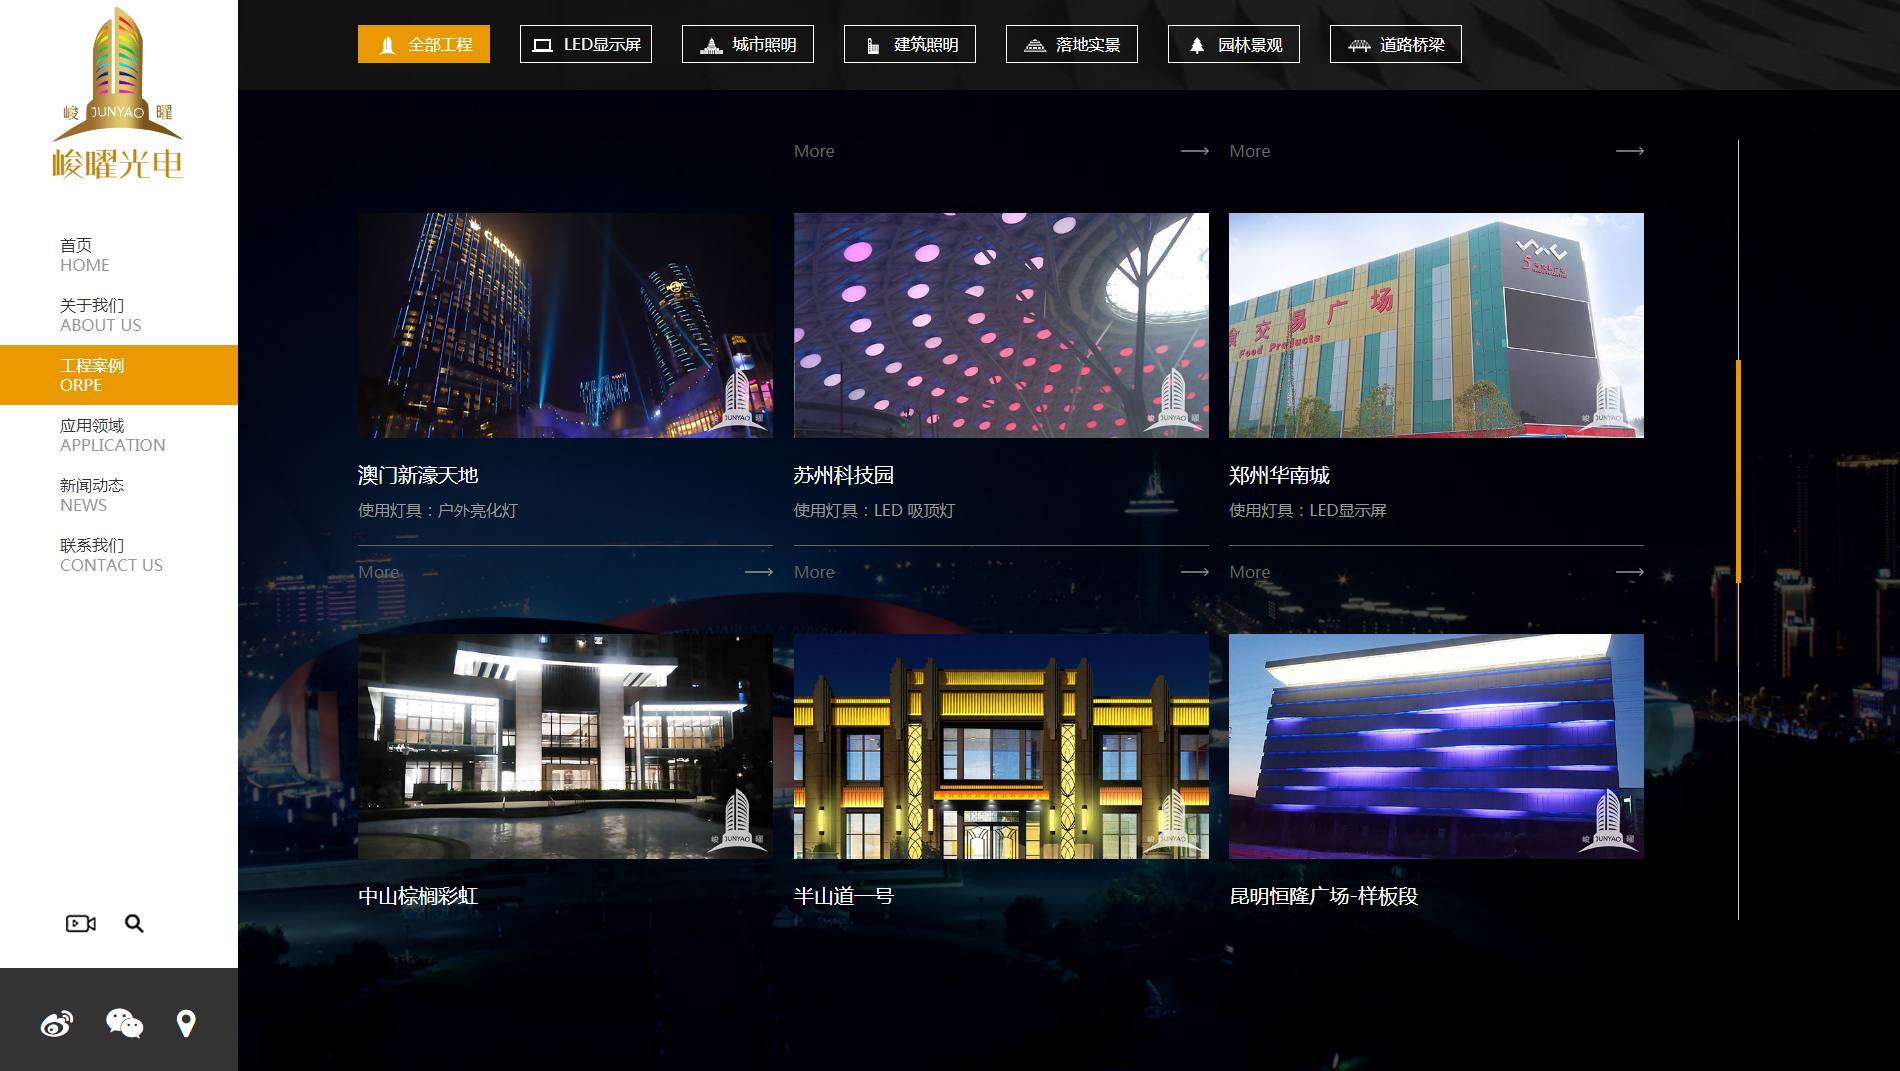
Task: Go to 关于我们 ABOUT US
Action: [x=100, y=315]
